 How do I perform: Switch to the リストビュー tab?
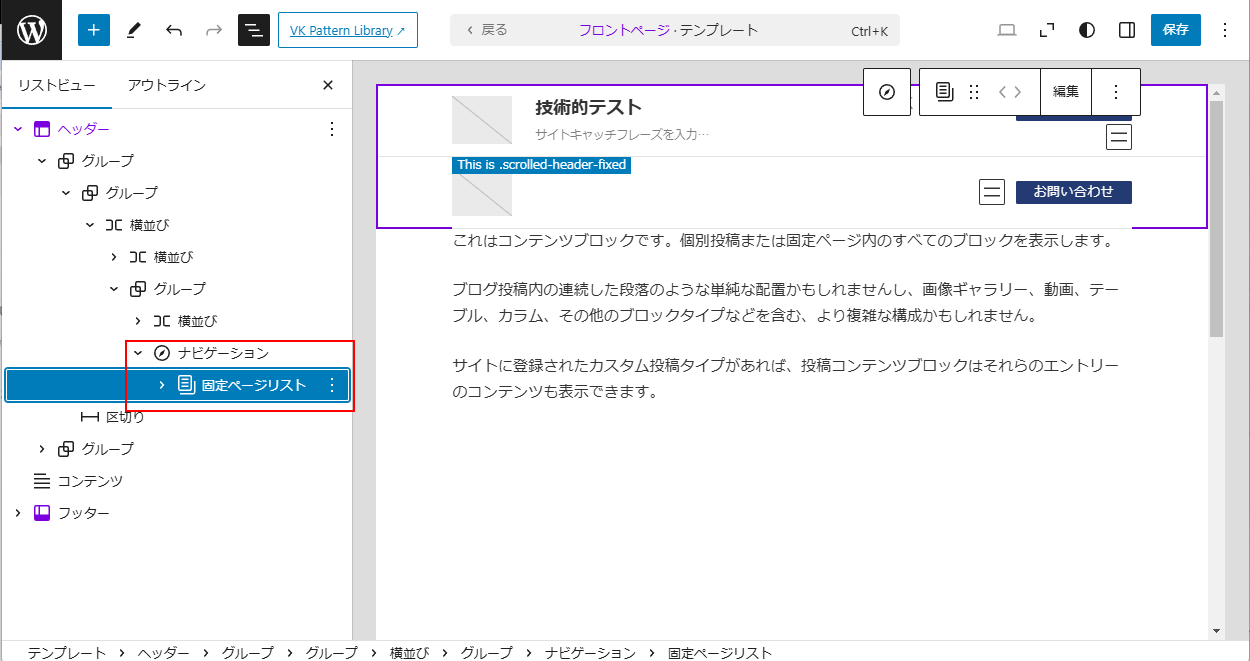(56, 85)
